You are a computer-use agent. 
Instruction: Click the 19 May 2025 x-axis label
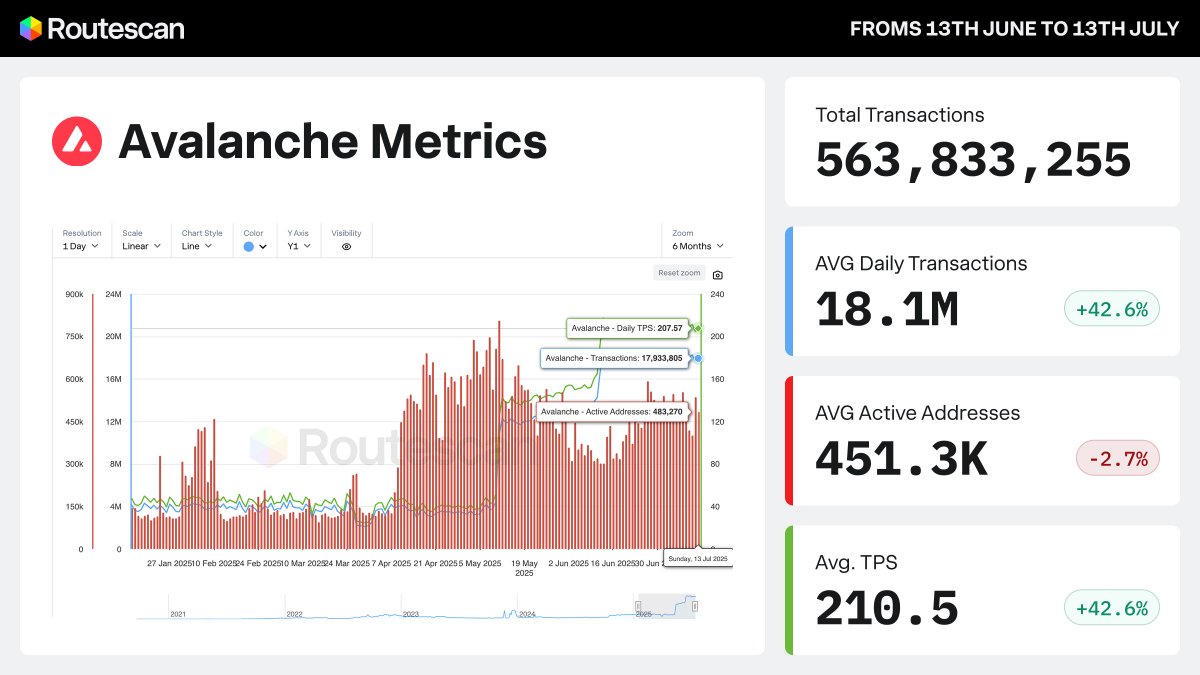click(524, 568)
